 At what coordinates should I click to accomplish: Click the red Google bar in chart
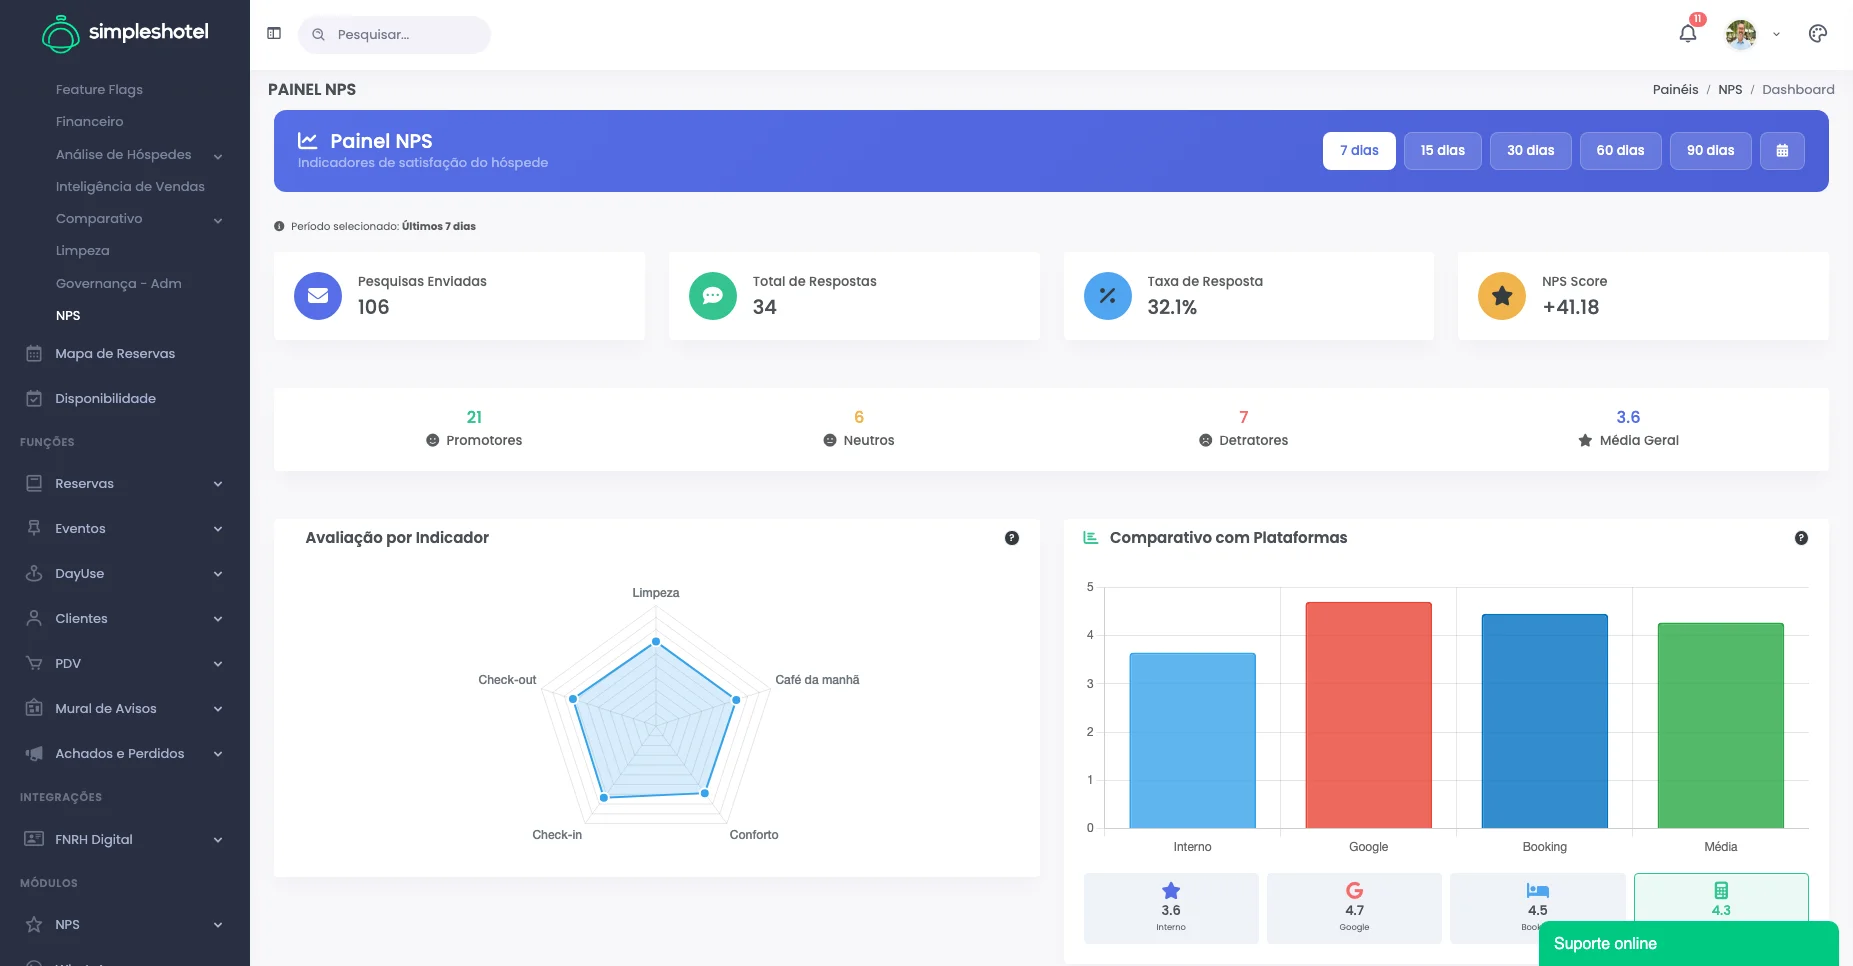(x=1368, y=715)
